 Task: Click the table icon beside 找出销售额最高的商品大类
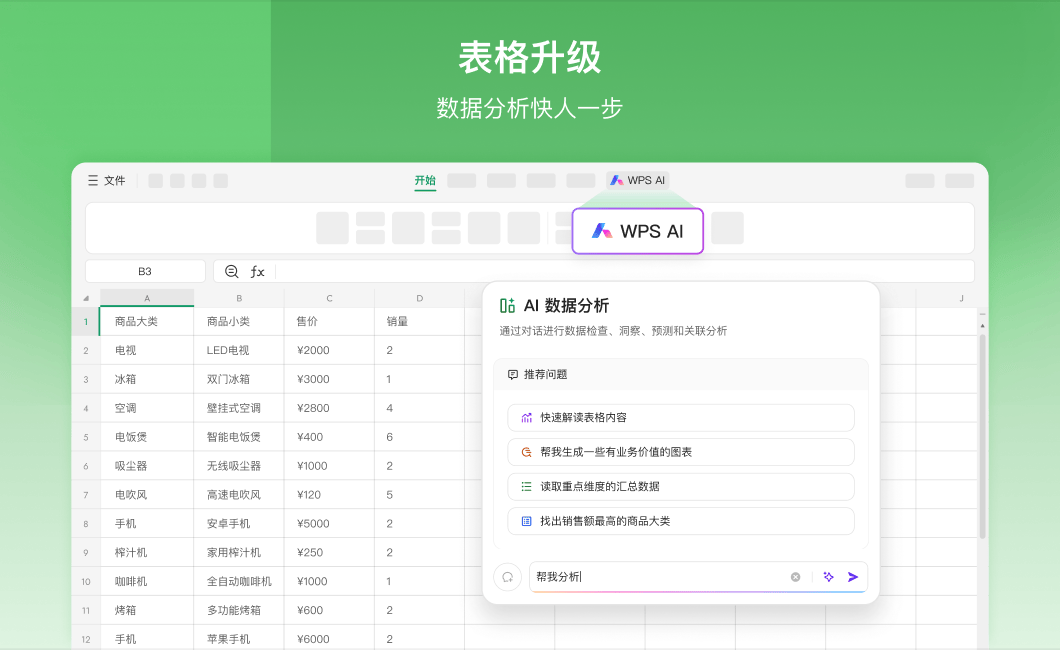coord(525,521)
